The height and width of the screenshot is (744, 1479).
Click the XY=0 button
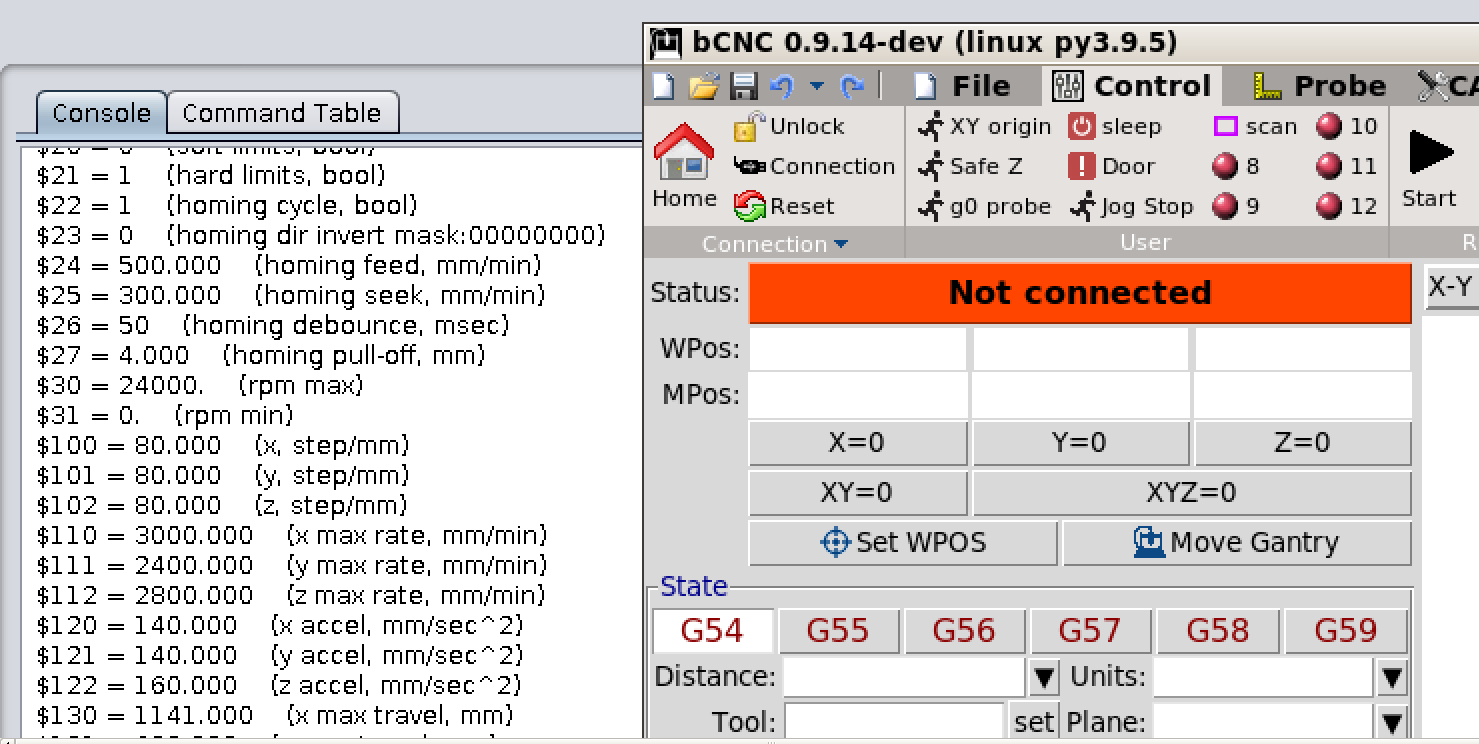click(857, 493)
